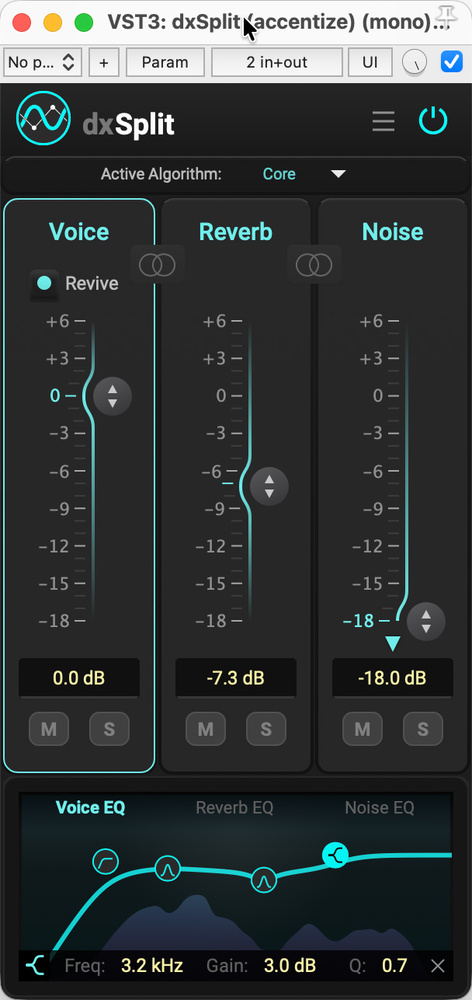Screen dimensions: 472x1000
Task: Close the EQ band parameter bar
Action: (x=438, y=966)
